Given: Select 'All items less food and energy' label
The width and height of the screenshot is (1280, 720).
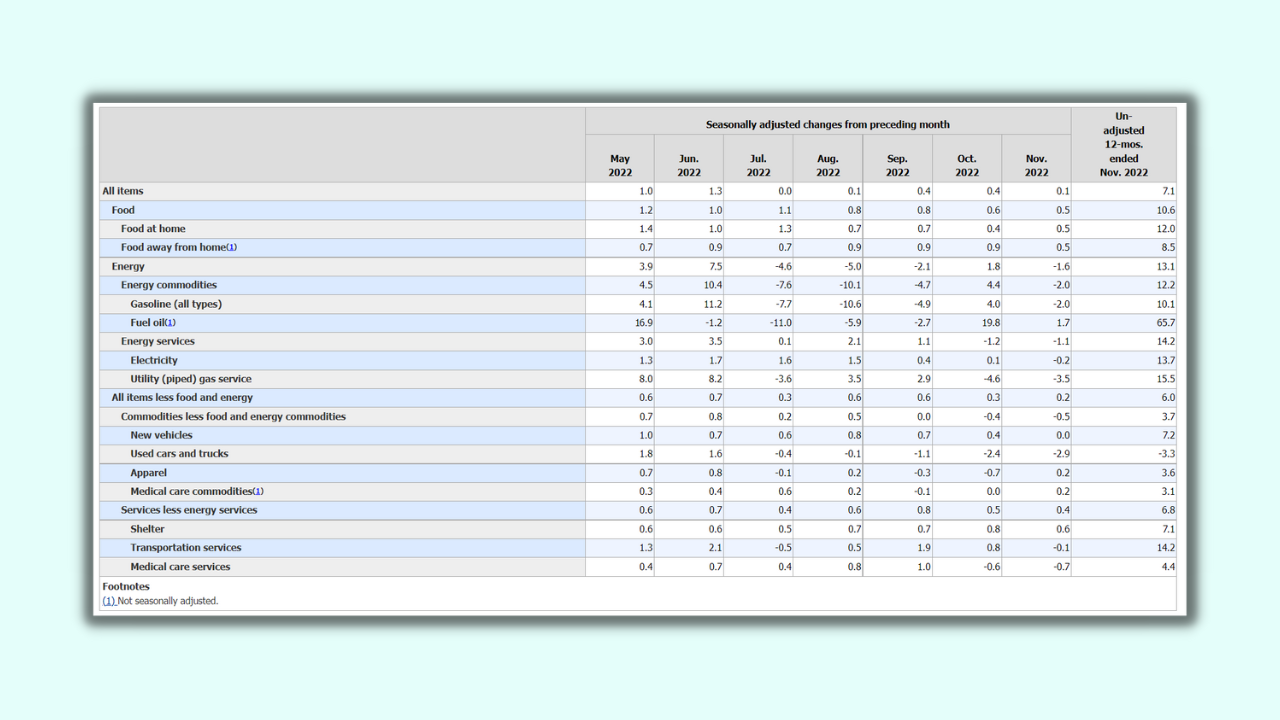Looking at the screenshot, I should tap(182, 398).
